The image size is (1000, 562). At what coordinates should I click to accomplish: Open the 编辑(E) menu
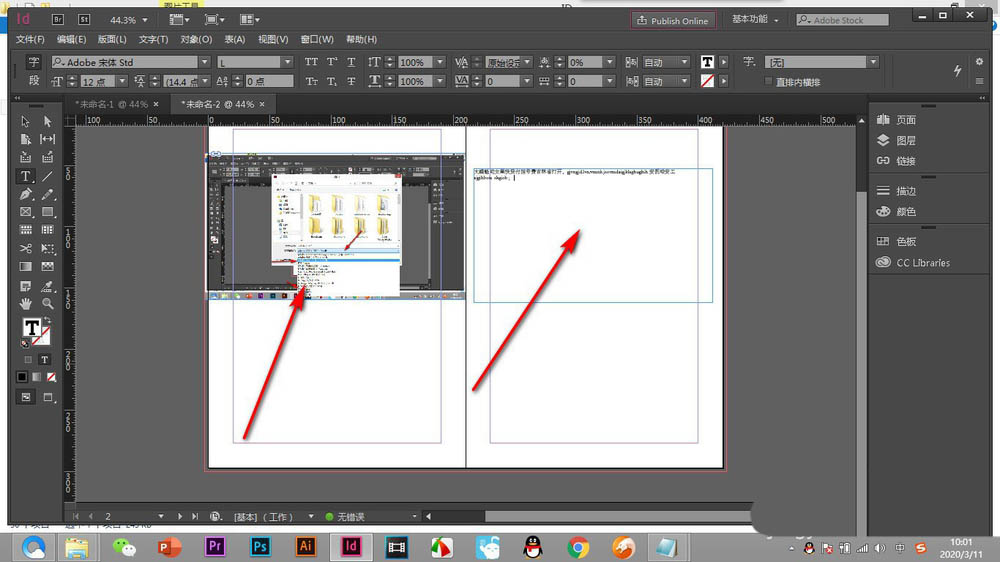pos(71,40)
